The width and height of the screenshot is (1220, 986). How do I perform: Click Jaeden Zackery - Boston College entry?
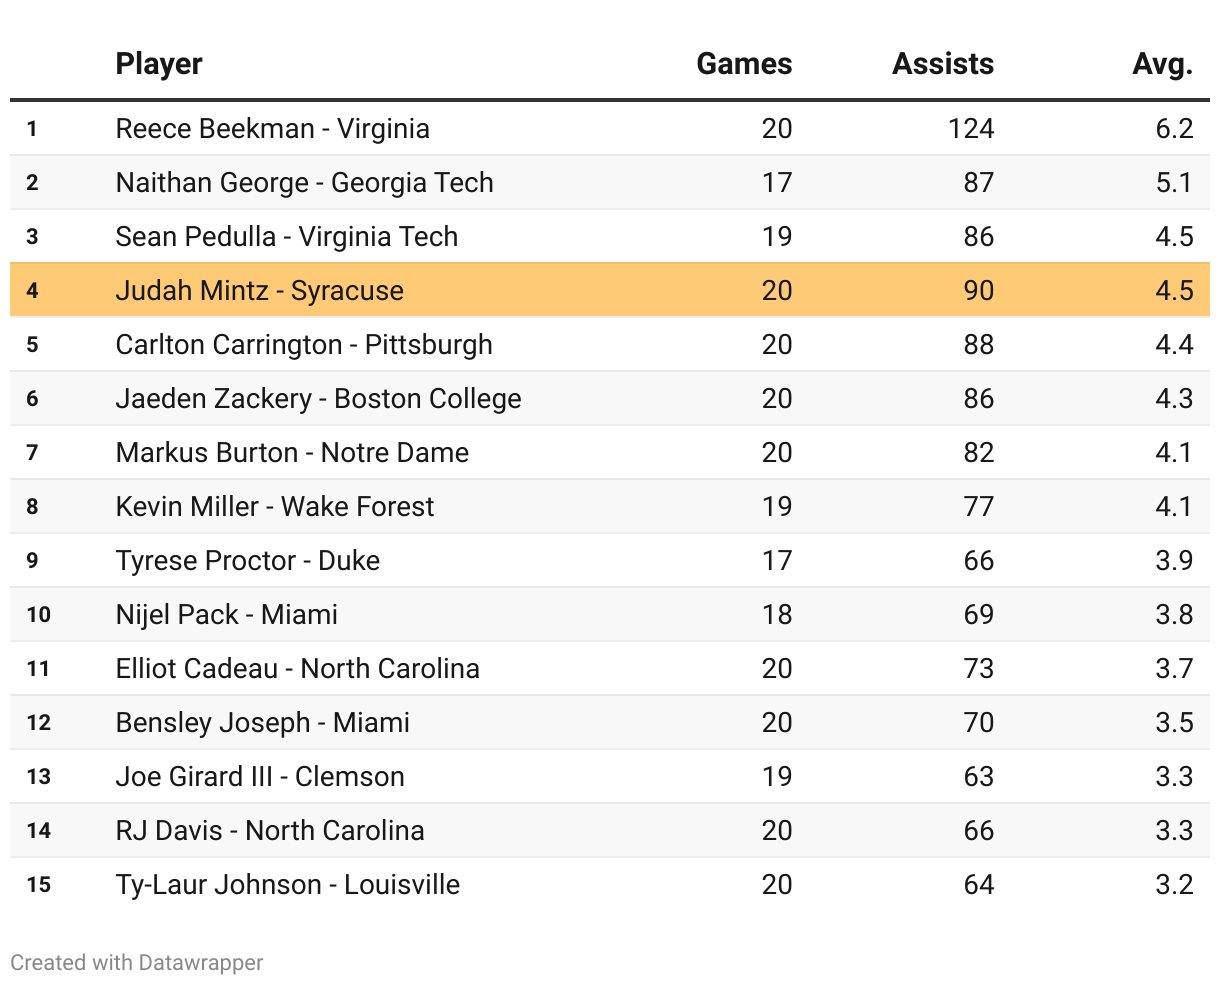[x=318, y=399]
